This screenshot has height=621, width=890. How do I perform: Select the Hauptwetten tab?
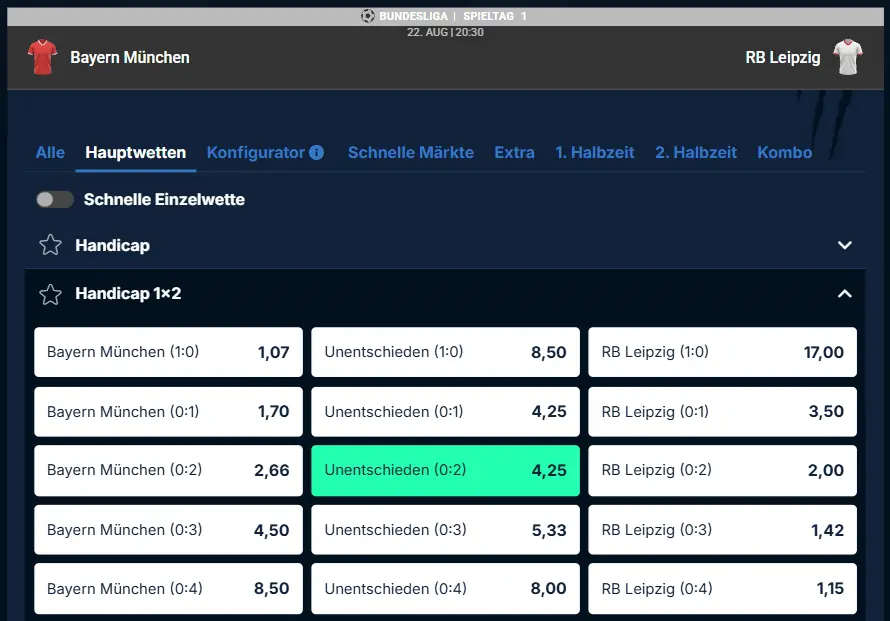[x=136, y=152]
